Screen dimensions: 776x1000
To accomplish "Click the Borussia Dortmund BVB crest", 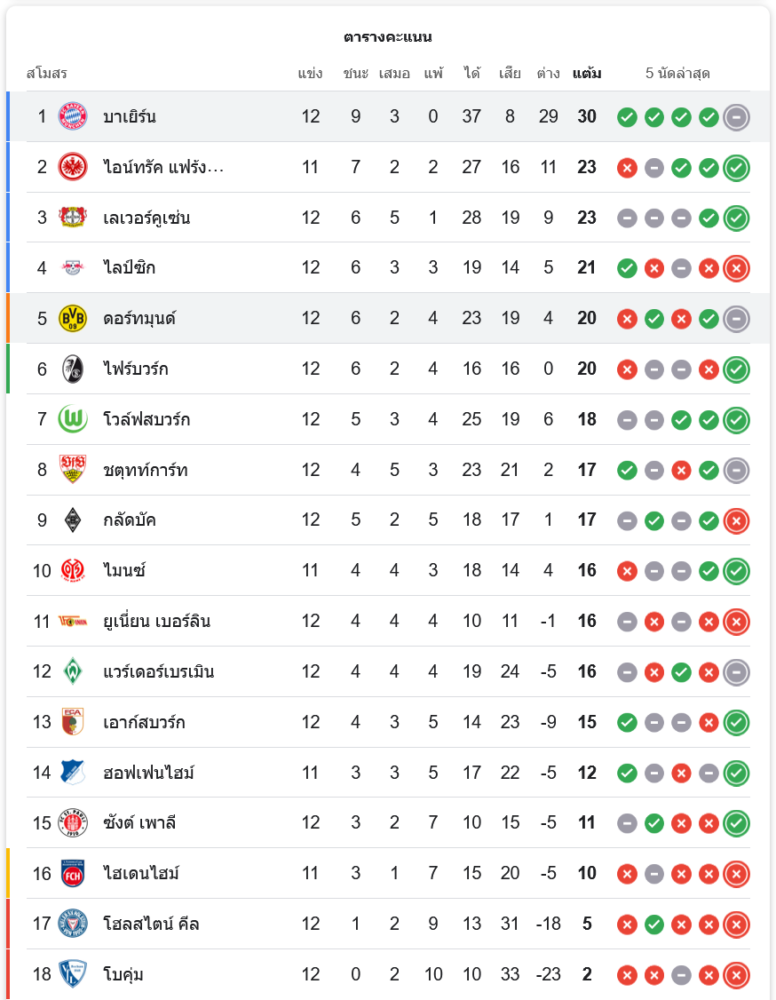I will [x=73, y=318].
